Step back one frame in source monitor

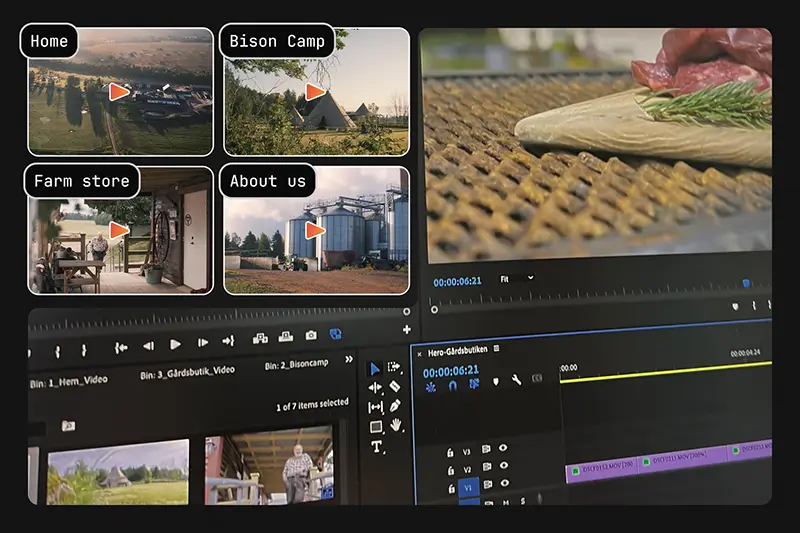coord(148,346)
